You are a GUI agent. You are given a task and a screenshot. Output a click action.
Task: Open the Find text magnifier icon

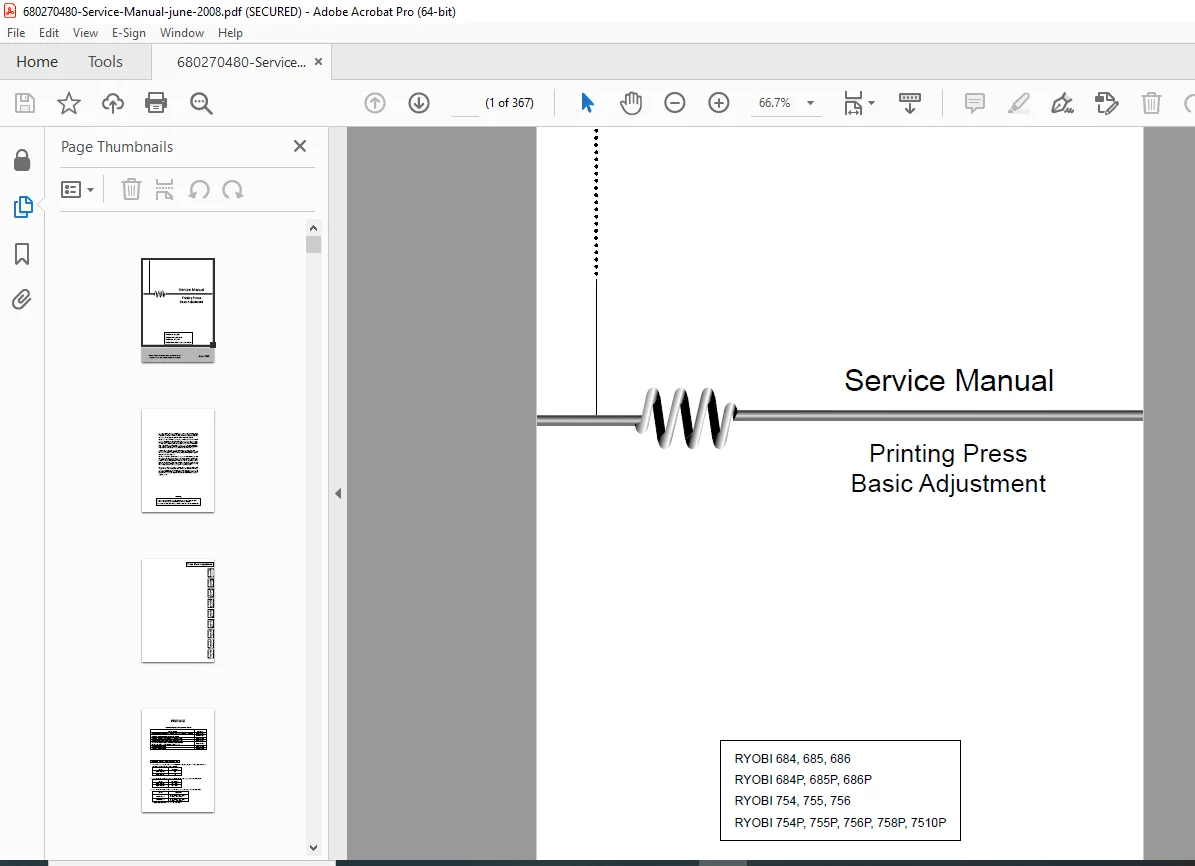[201, 103]
